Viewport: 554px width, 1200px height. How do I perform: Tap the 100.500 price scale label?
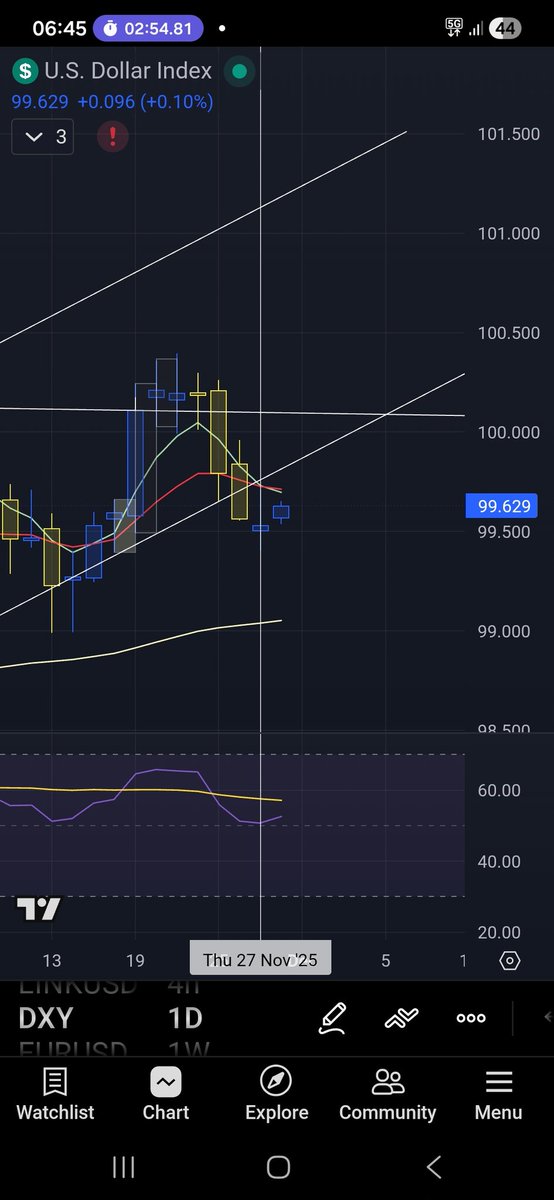click(x=508, y=333)
